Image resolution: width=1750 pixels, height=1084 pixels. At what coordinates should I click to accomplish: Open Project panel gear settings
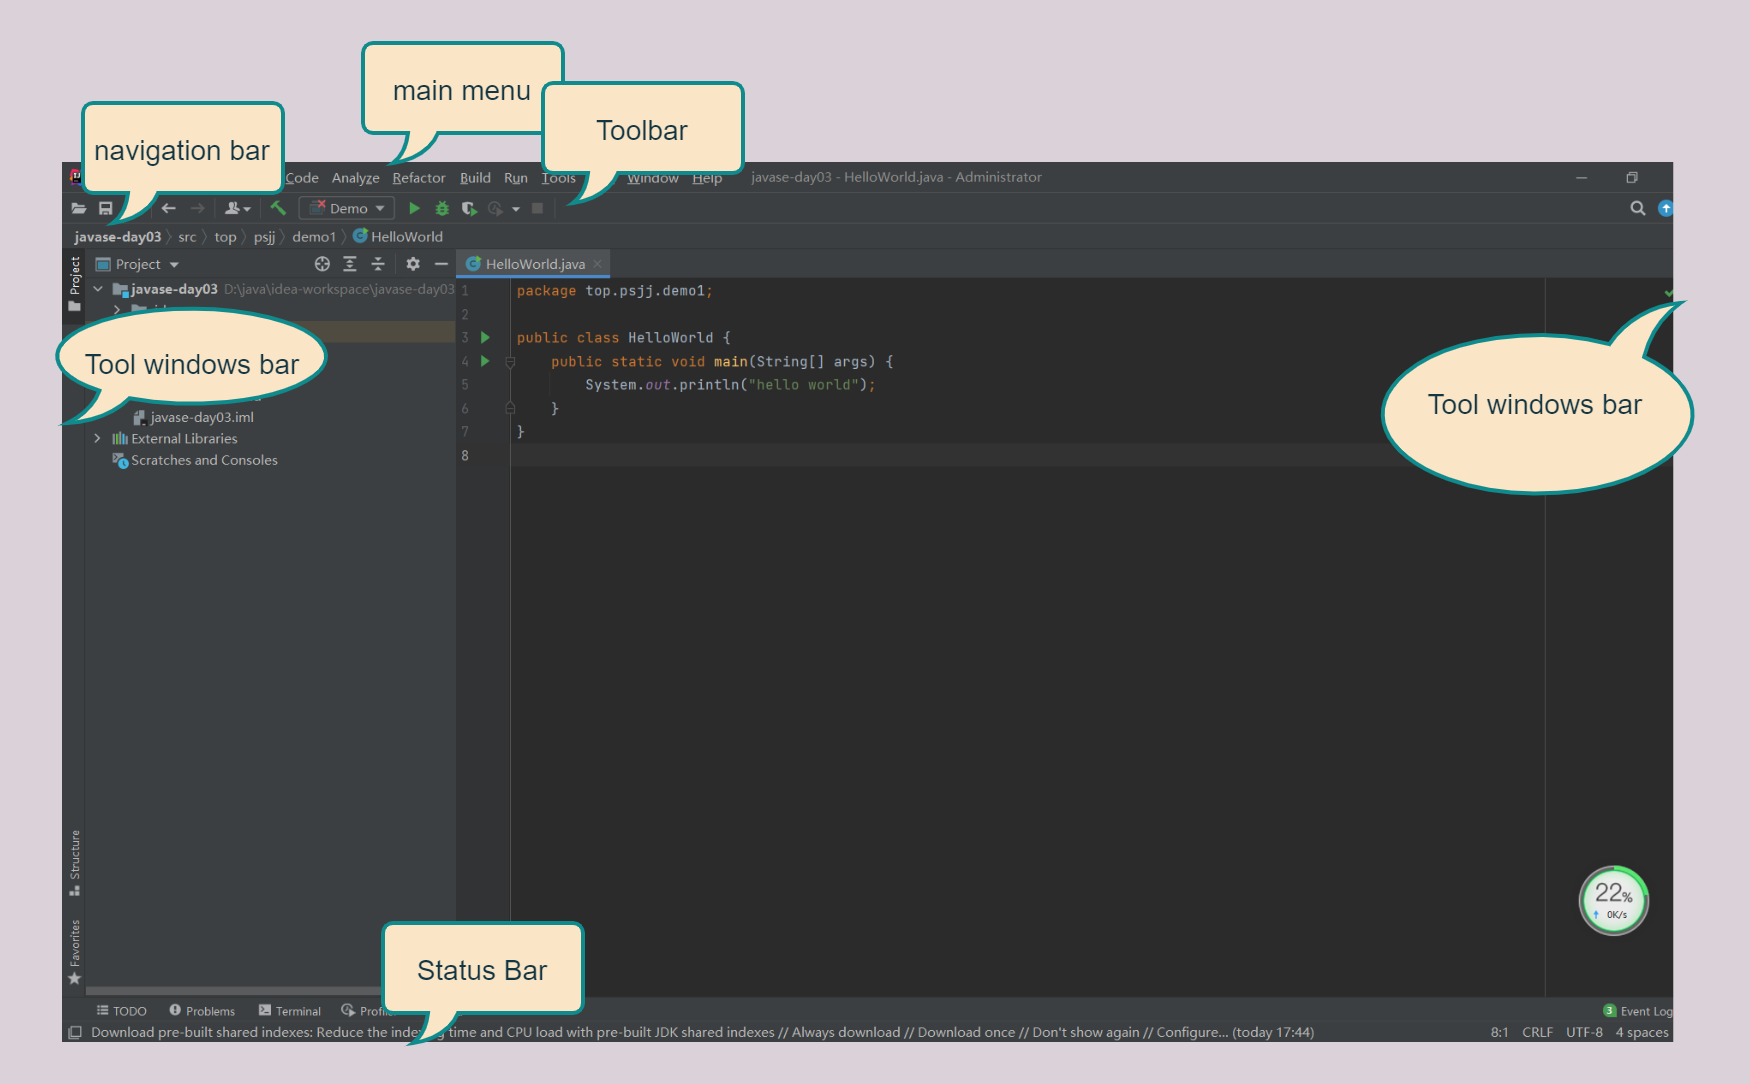[x=413, y=264]
